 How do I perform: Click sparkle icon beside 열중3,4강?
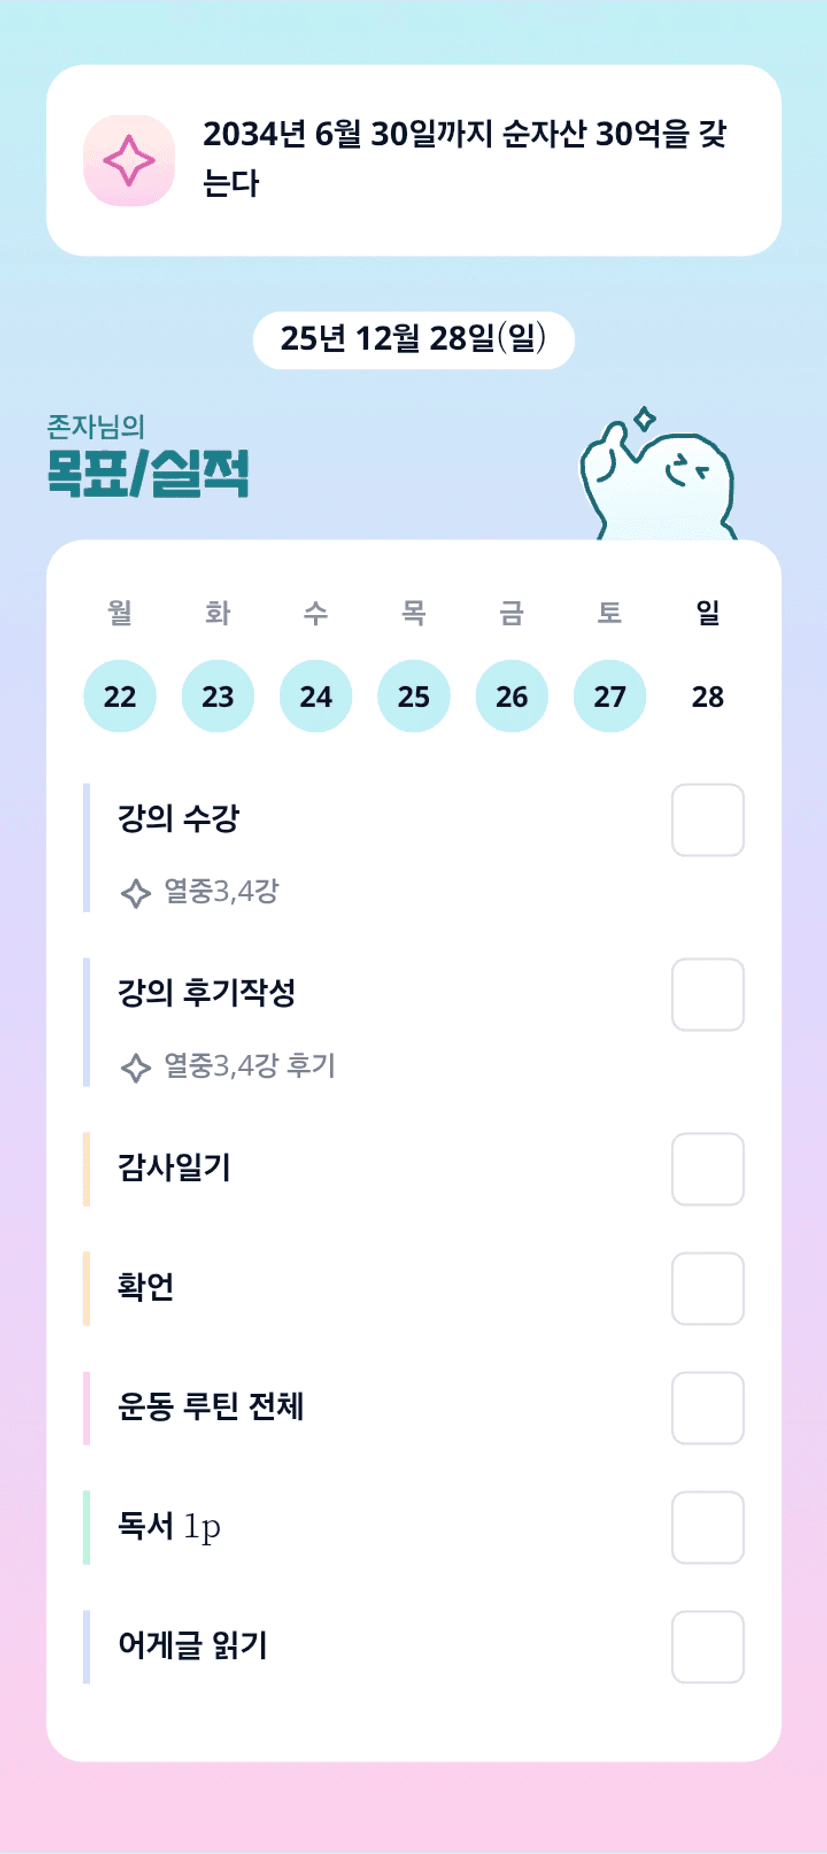point(135,892)
